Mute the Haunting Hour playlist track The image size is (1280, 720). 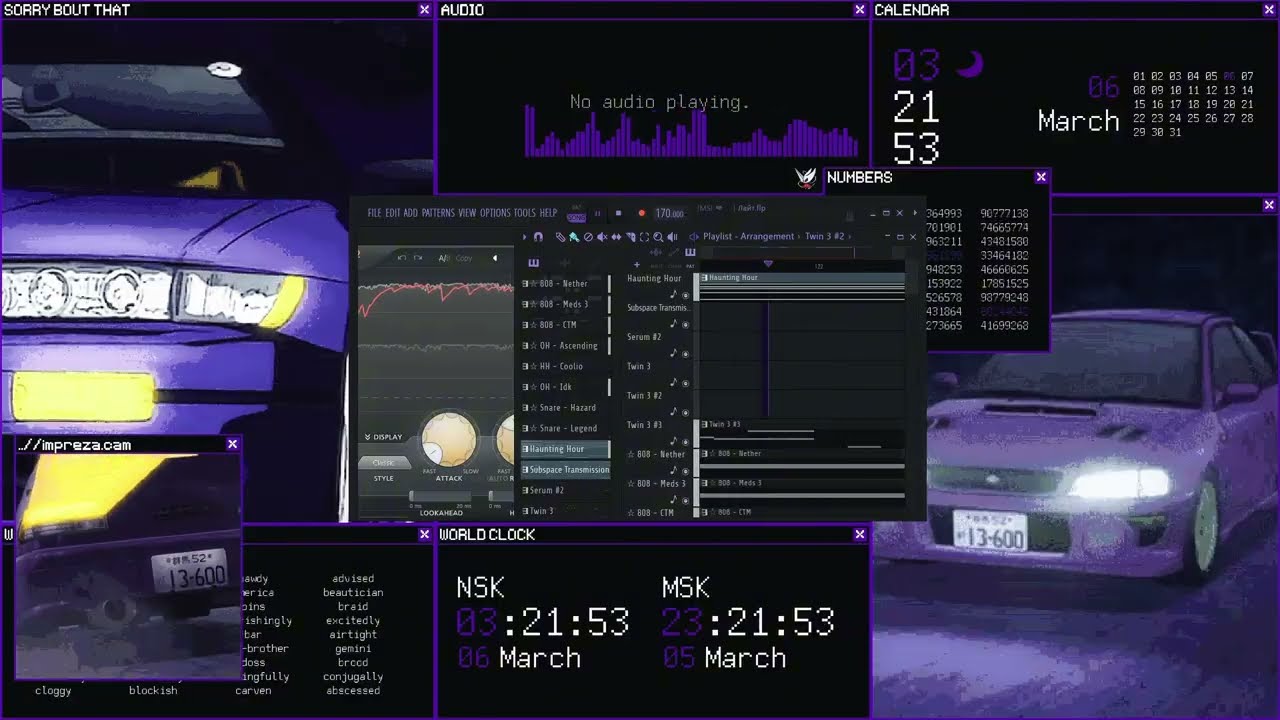[x=685, y=295]
